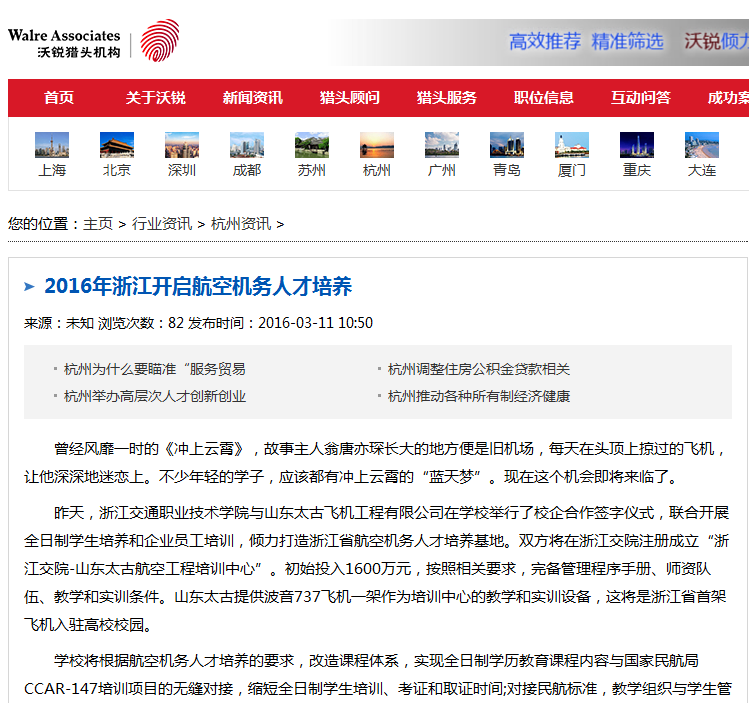Screen dimensions: 749x703
Task: Click the Suzhou city picture icon
Action: coord(312,145)
